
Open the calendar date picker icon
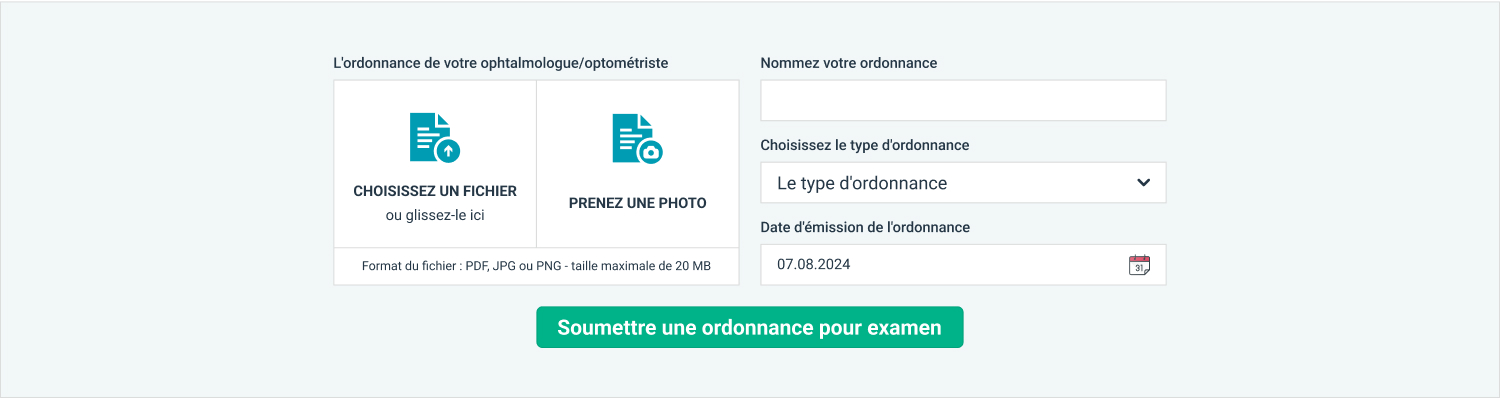point(1139,265)
